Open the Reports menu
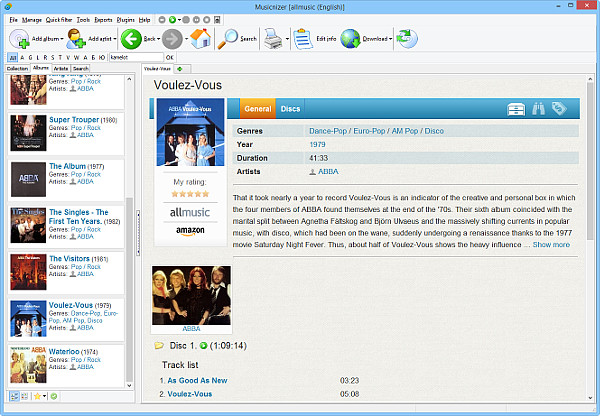The height and width of the screenshot is (416, 600). point(103,20)
